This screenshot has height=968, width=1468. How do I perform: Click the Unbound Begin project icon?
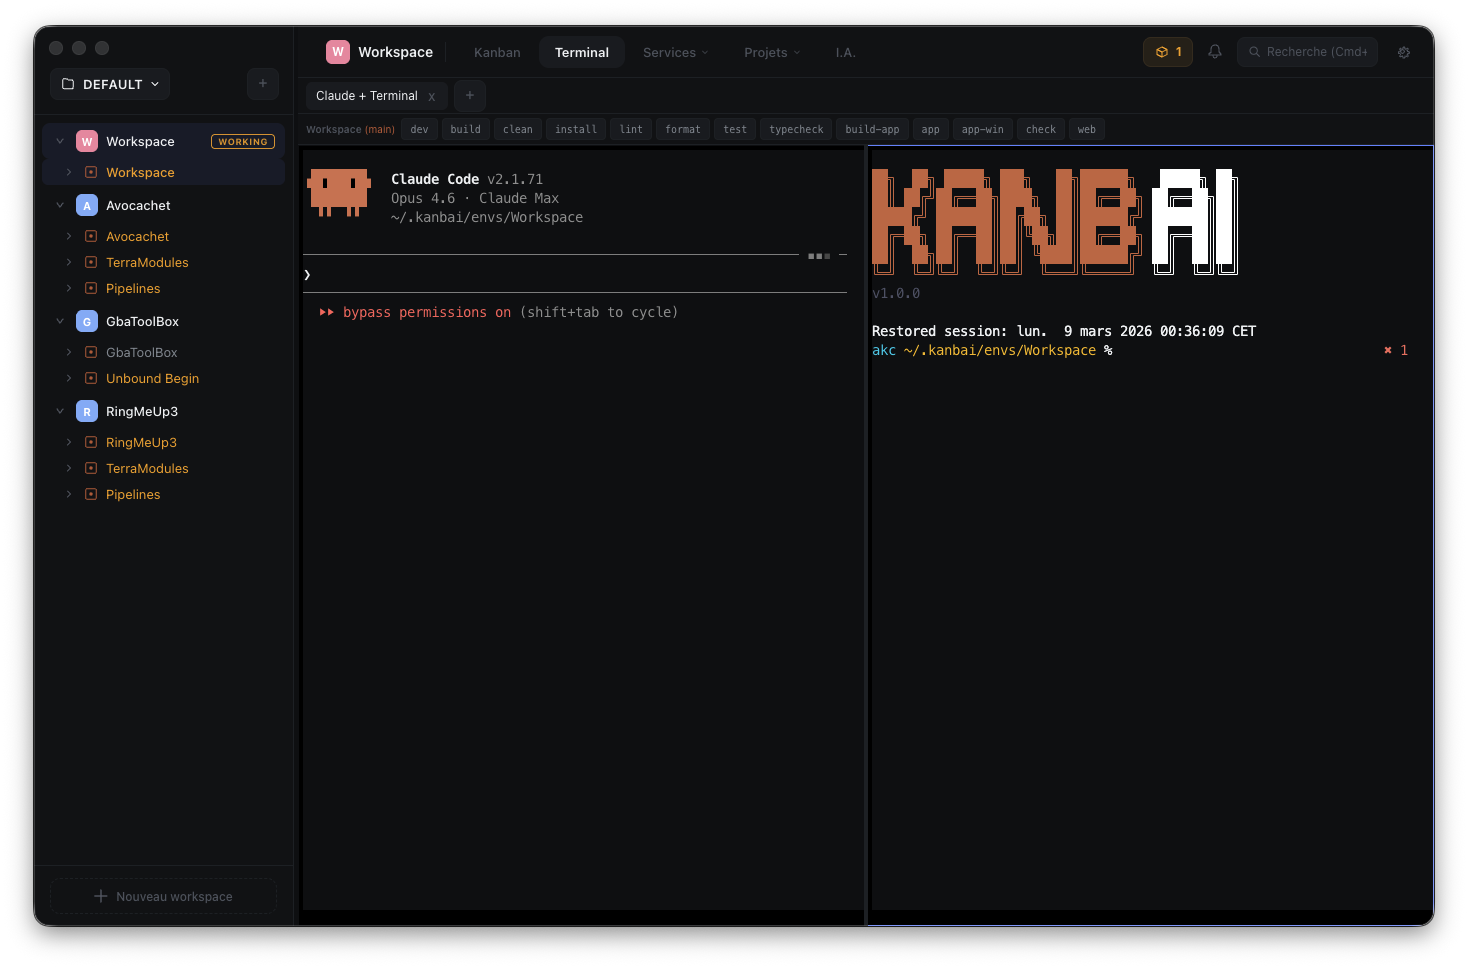[x=91, y=379]
